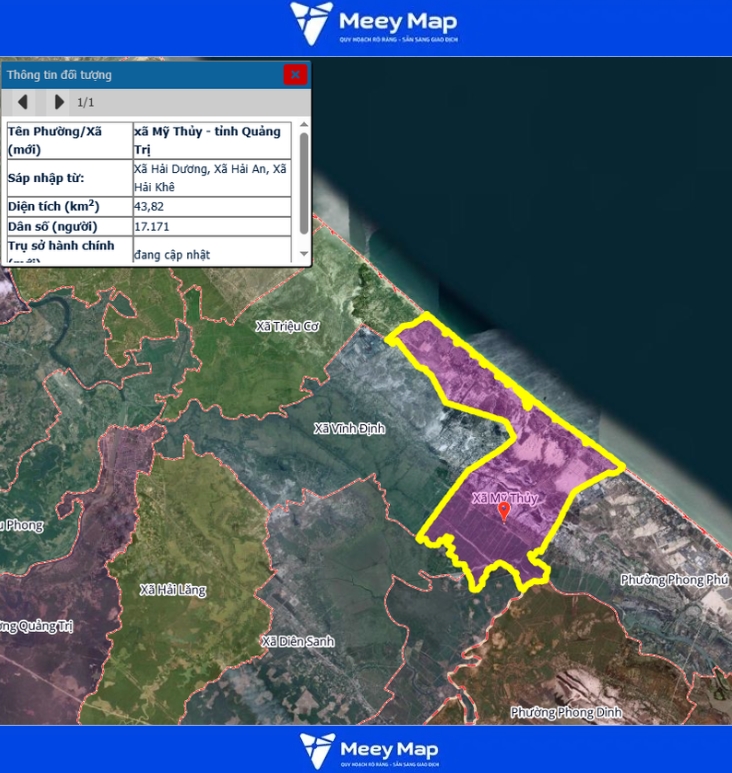Click the Xã Hải Lăng region label
The width and height of the screenshot is (732, 773).
[173, 589]
